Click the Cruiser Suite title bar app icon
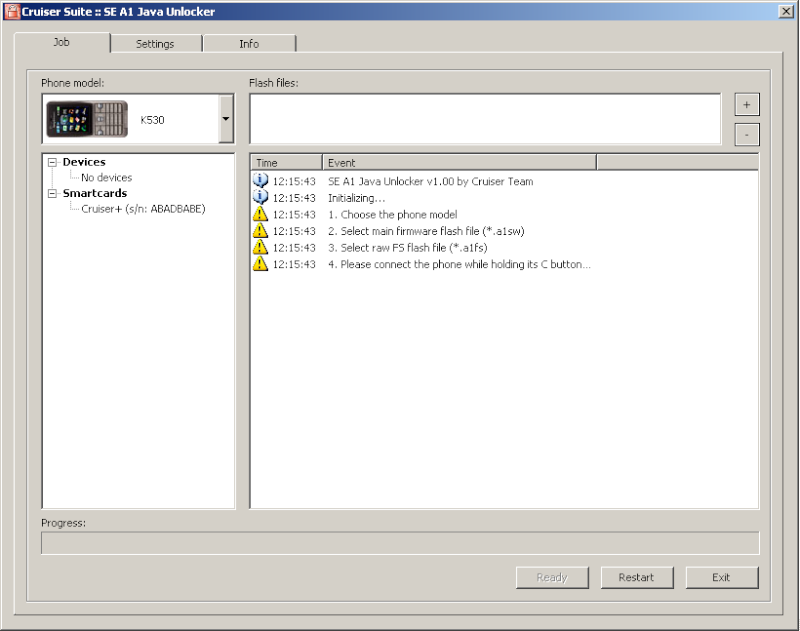Image resolution: width=800 pixels, height=631 pixels. [11, 11]
